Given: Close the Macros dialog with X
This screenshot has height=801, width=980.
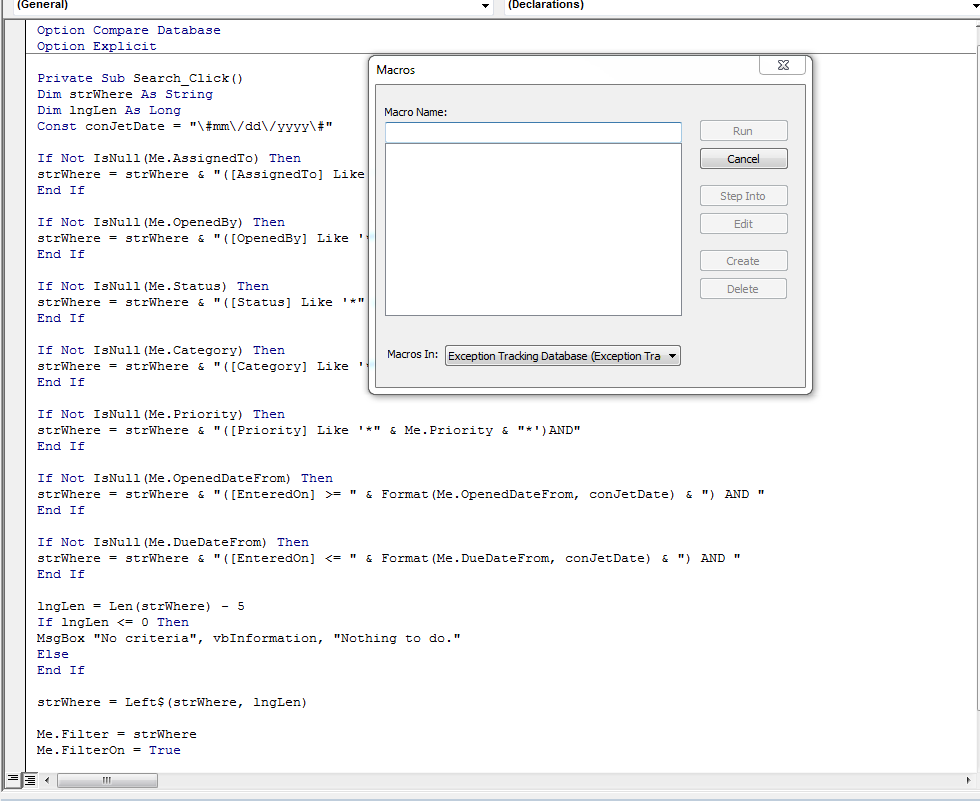Looking at the screenshot, I should click(782, 65).
